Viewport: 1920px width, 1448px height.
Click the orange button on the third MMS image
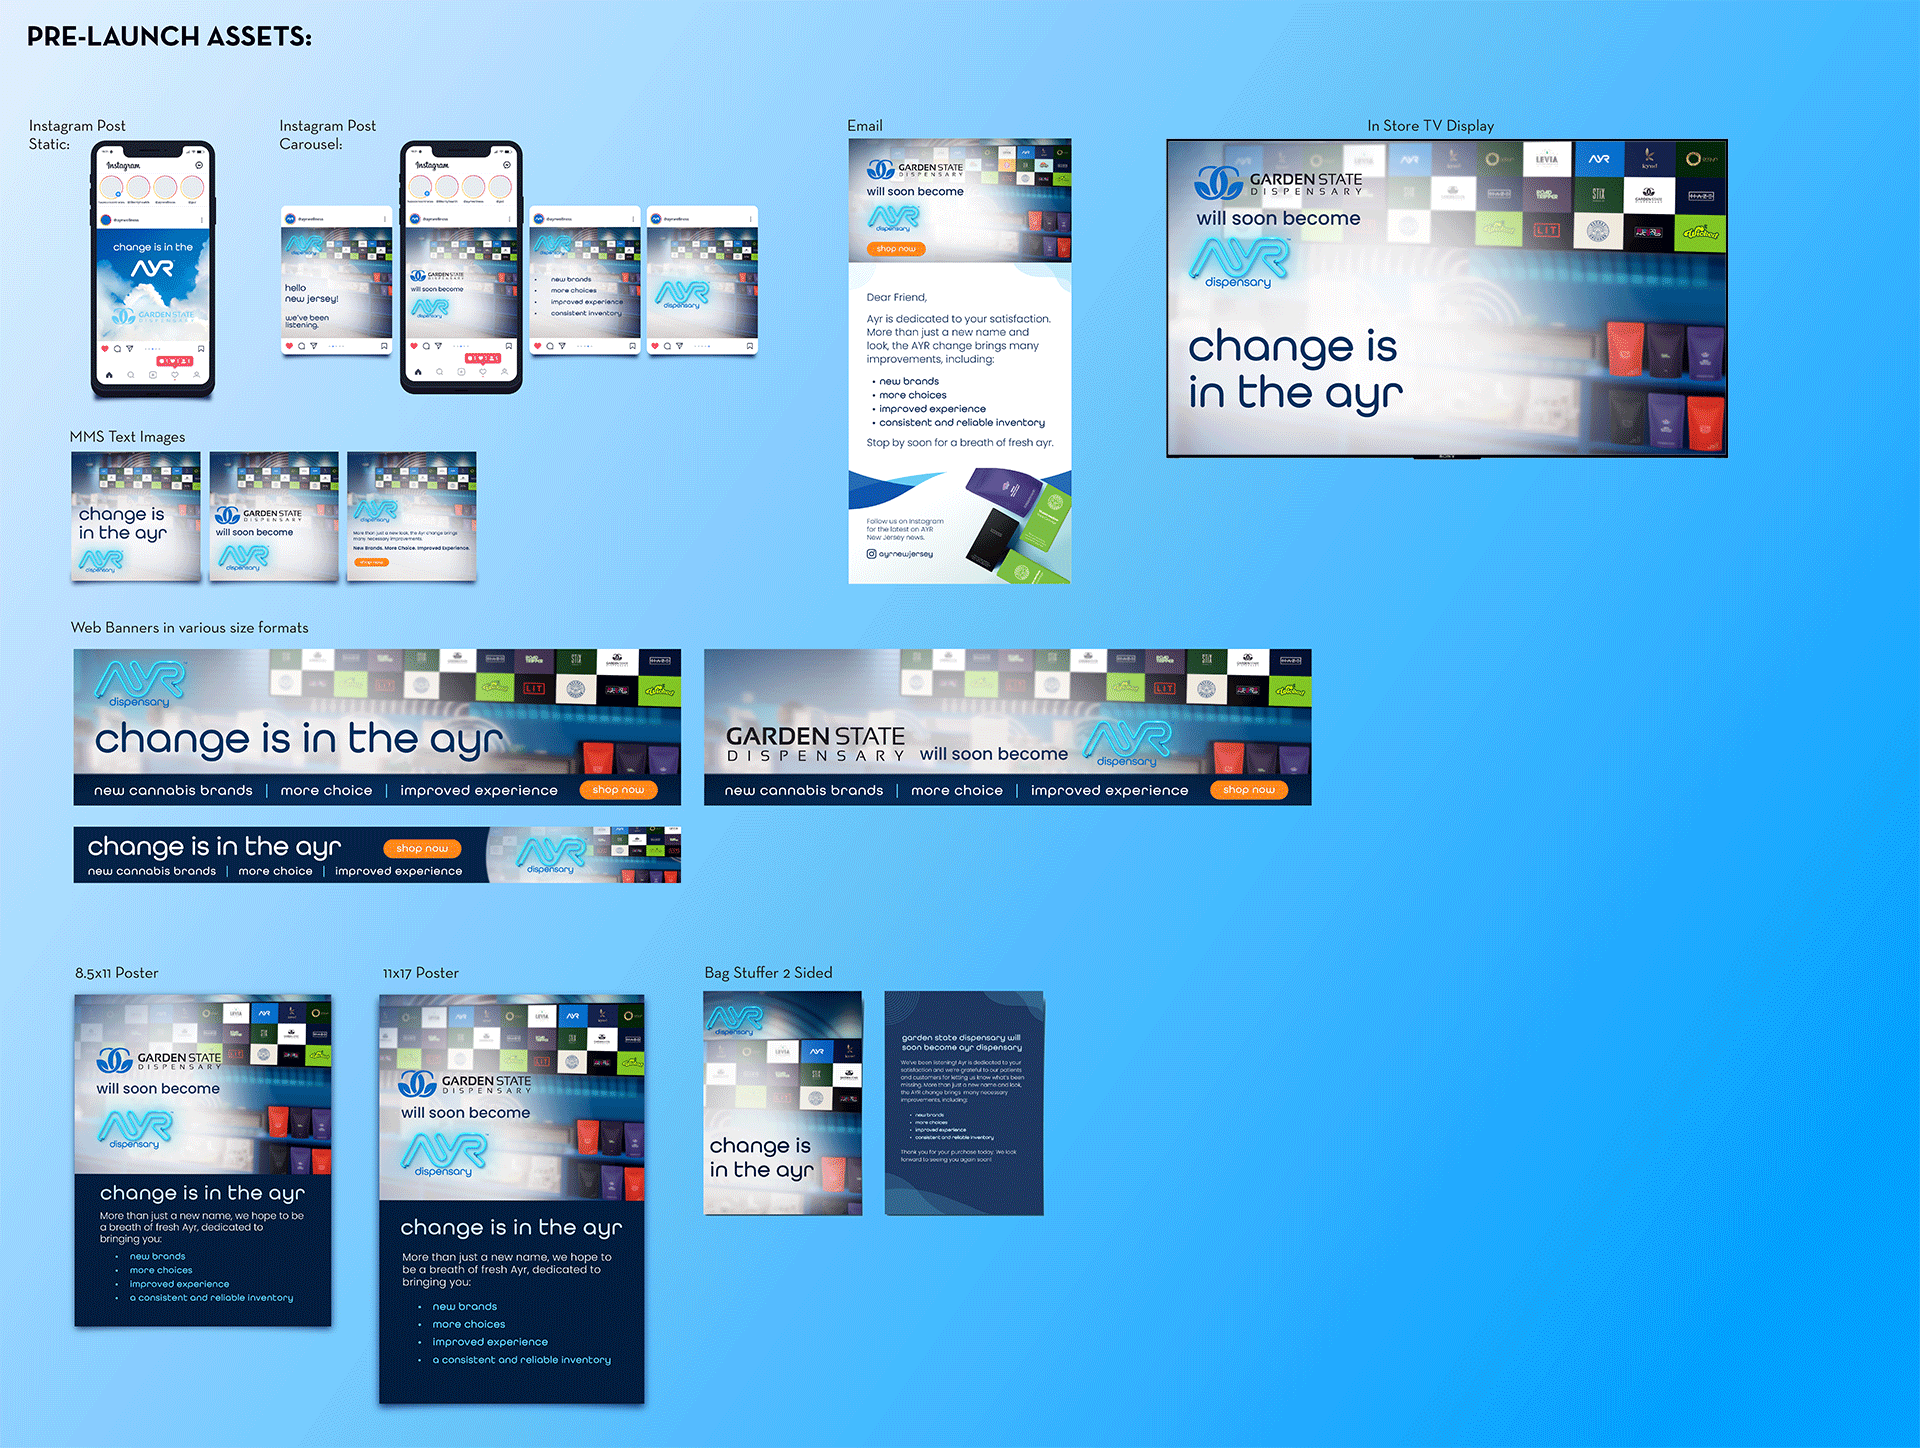pos(371,563)
